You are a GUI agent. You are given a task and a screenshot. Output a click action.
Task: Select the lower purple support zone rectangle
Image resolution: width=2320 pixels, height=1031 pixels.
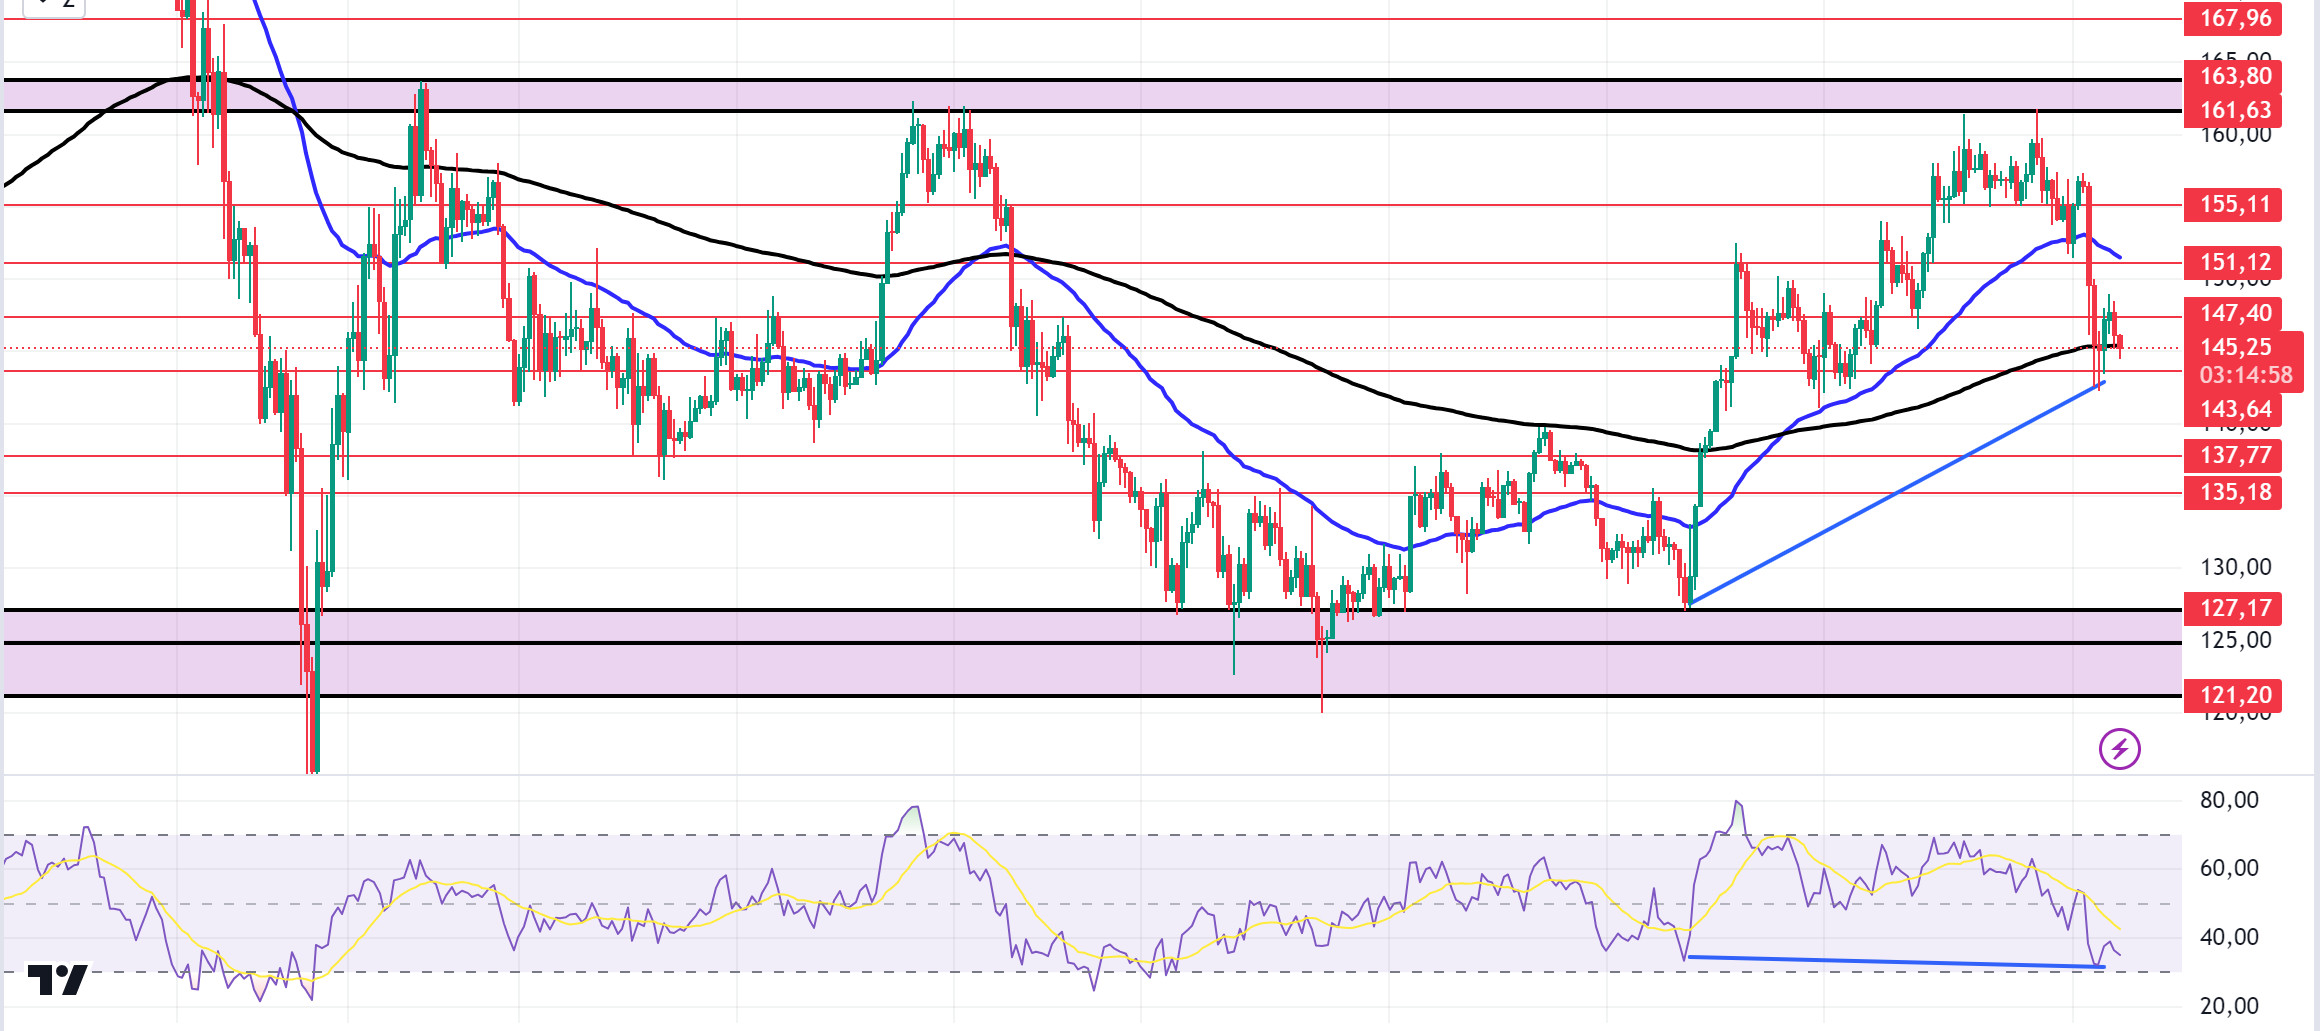[x=1092, y=652]
